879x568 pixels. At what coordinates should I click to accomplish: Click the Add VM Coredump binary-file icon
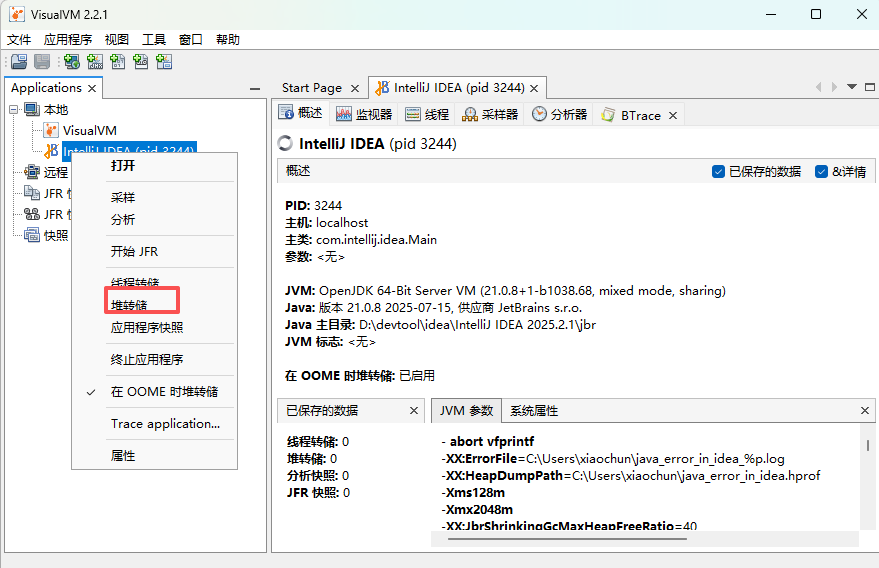coord(118,62)
